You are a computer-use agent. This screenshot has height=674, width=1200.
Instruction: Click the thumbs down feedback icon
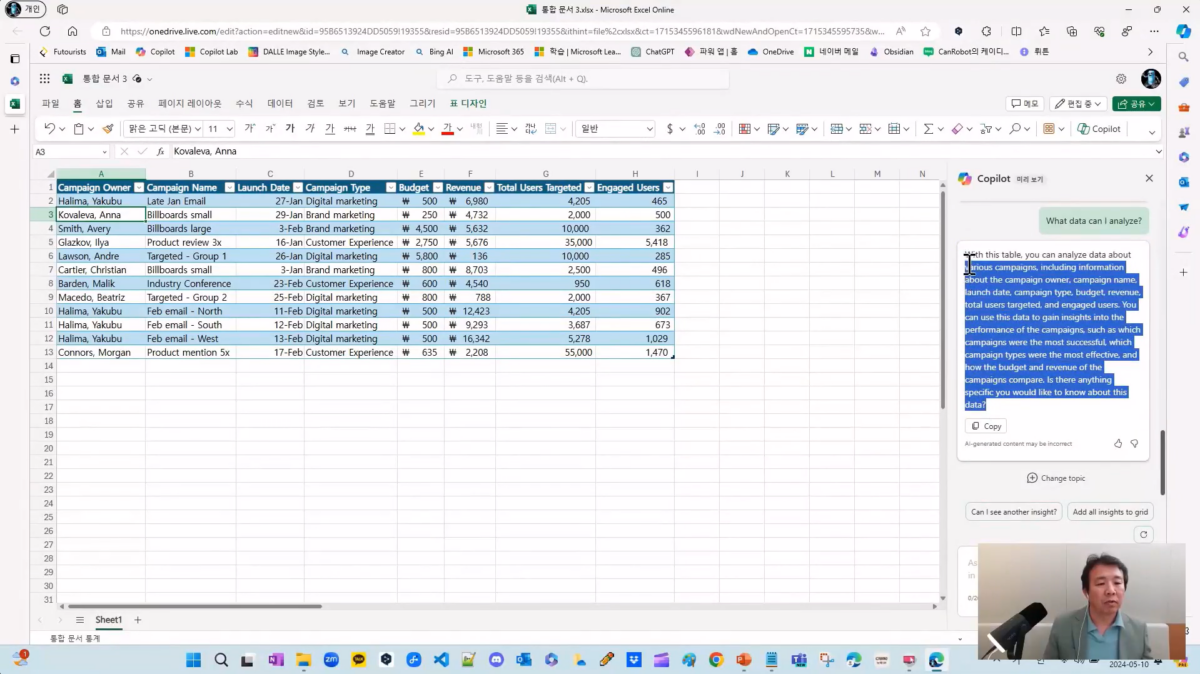click(x=1134, y=443)
